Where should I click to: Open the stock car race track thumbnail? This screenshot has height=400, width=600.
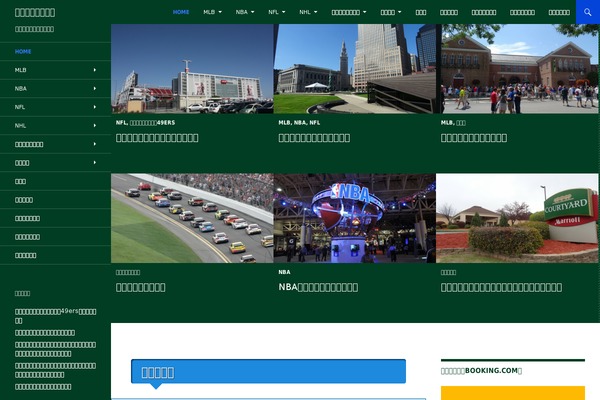tap(192, 218)
